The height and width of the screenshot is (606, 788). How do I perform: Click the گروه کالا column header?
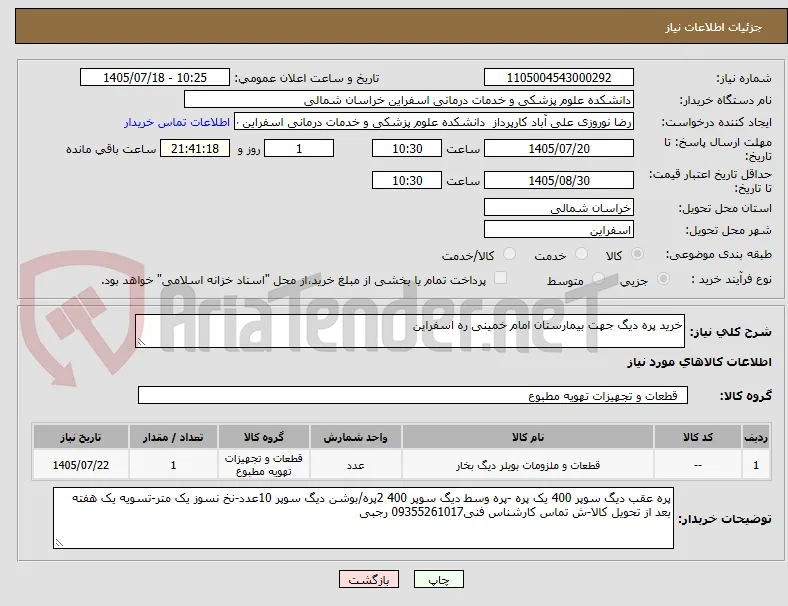(x=264, y=437)
